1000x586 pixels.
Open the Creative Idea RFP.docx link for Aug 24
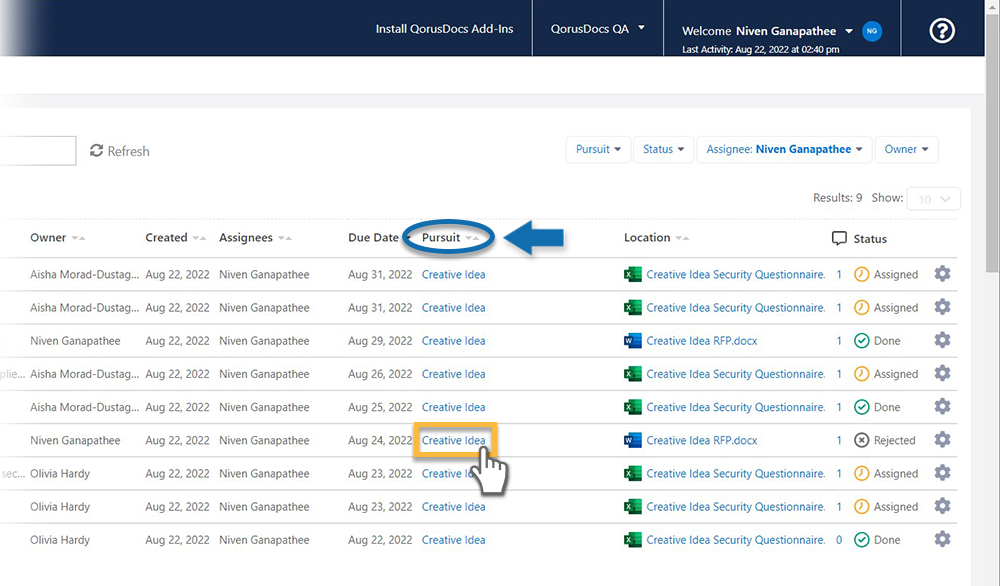tap(701, 440)
